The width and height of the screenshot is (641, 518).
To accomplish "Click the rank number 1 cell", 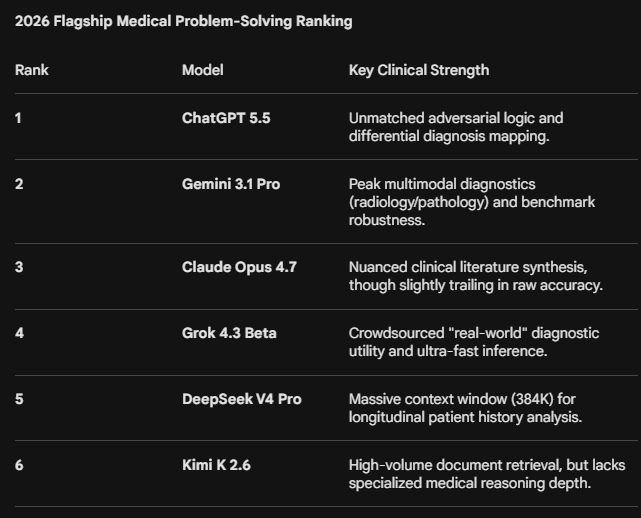I will [18, 118].
